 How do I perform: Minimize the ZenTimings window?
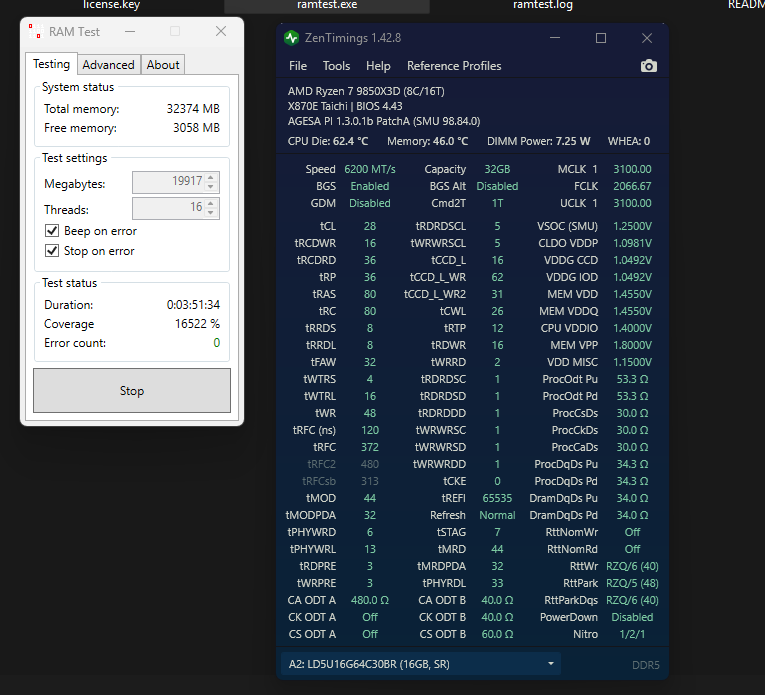tap(555, 38)
